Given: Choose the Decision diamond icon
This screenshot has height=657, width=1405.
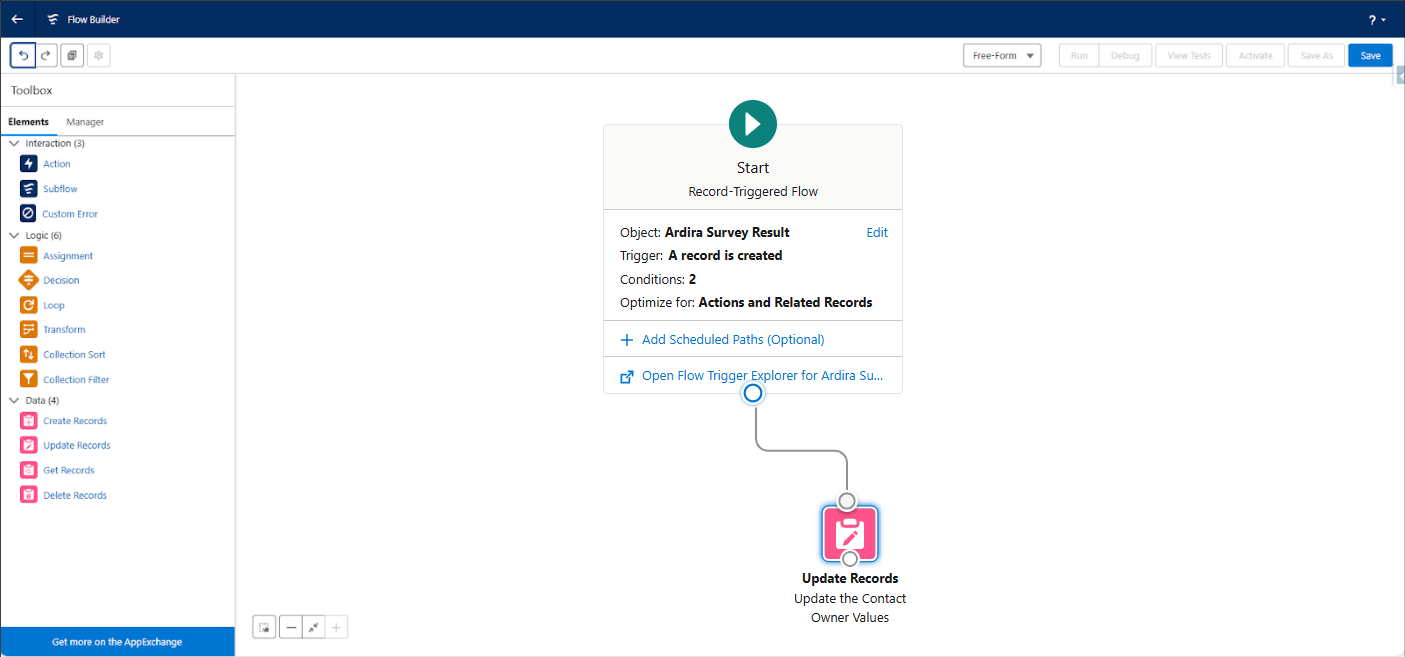Looking at the screenshot, I should coord(28,280).
